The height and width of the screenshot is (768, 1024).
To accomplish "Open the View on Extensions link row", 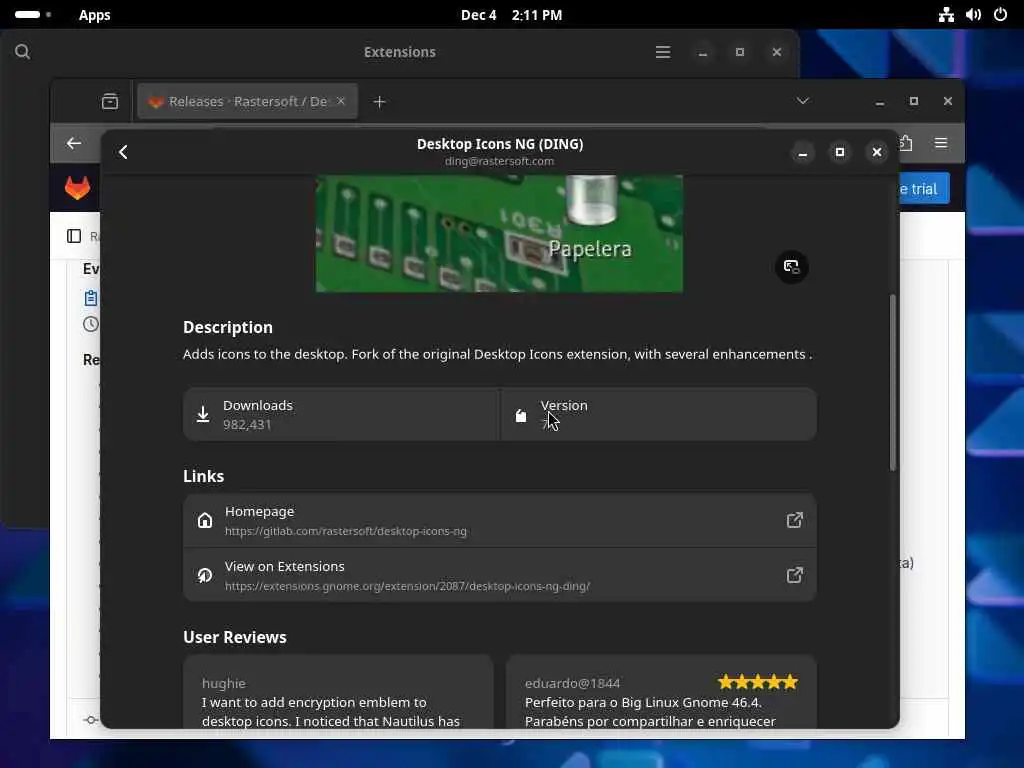I will pos(500,575).
